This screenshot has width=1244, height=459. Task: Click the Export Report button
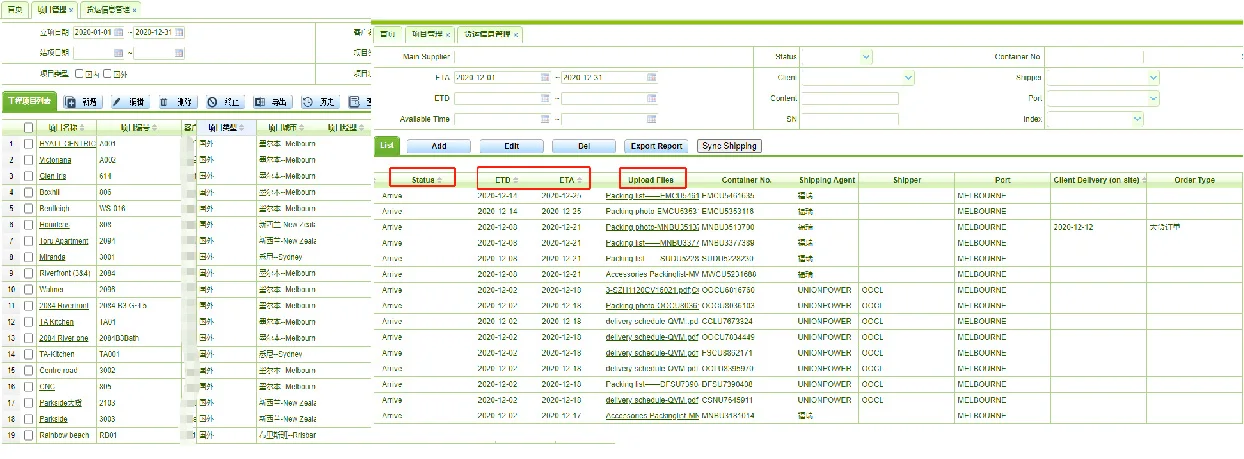click(x=657, y=146)
